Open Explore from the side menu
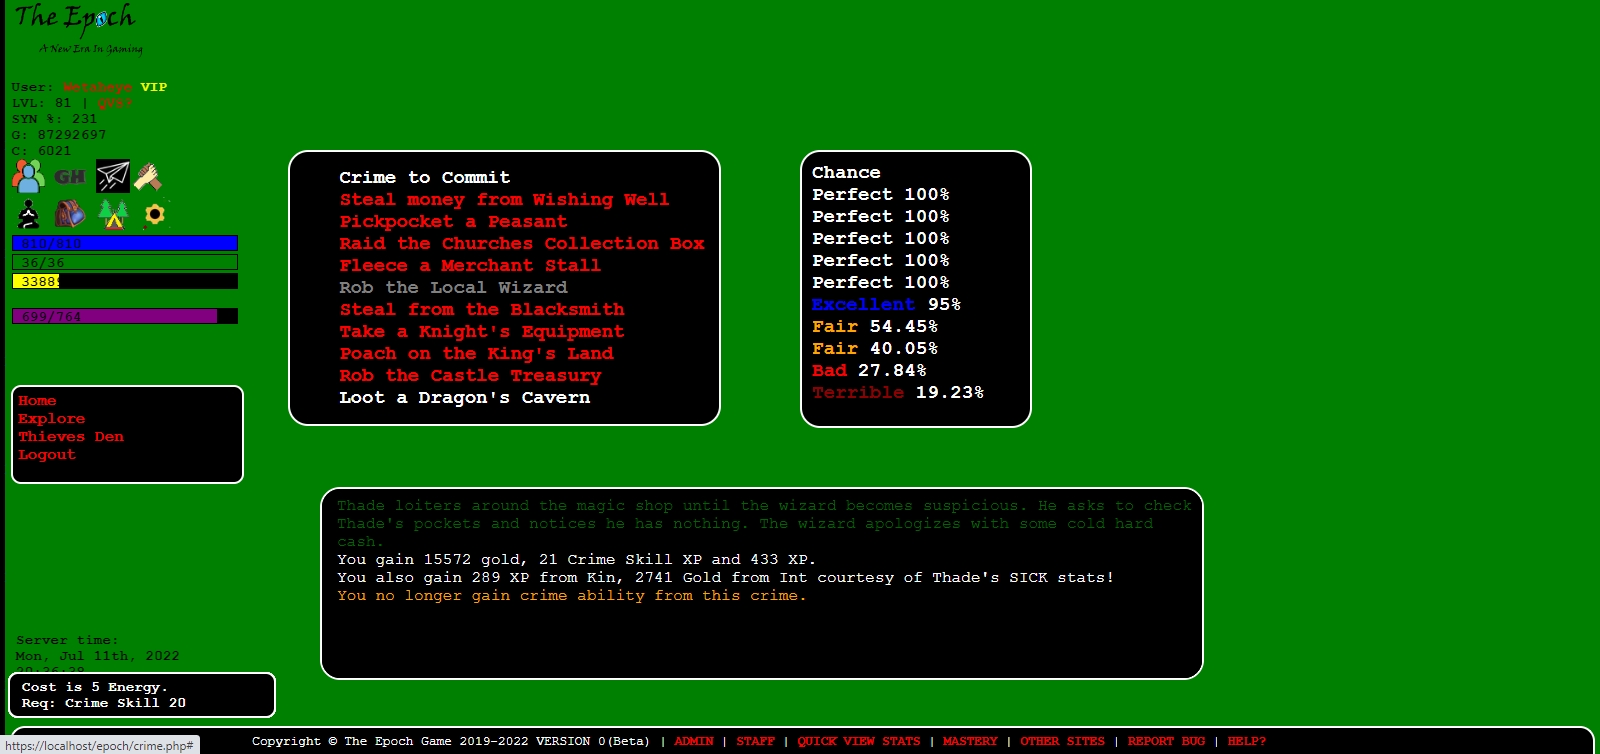The image size is (1600, 754). (51, 419)
